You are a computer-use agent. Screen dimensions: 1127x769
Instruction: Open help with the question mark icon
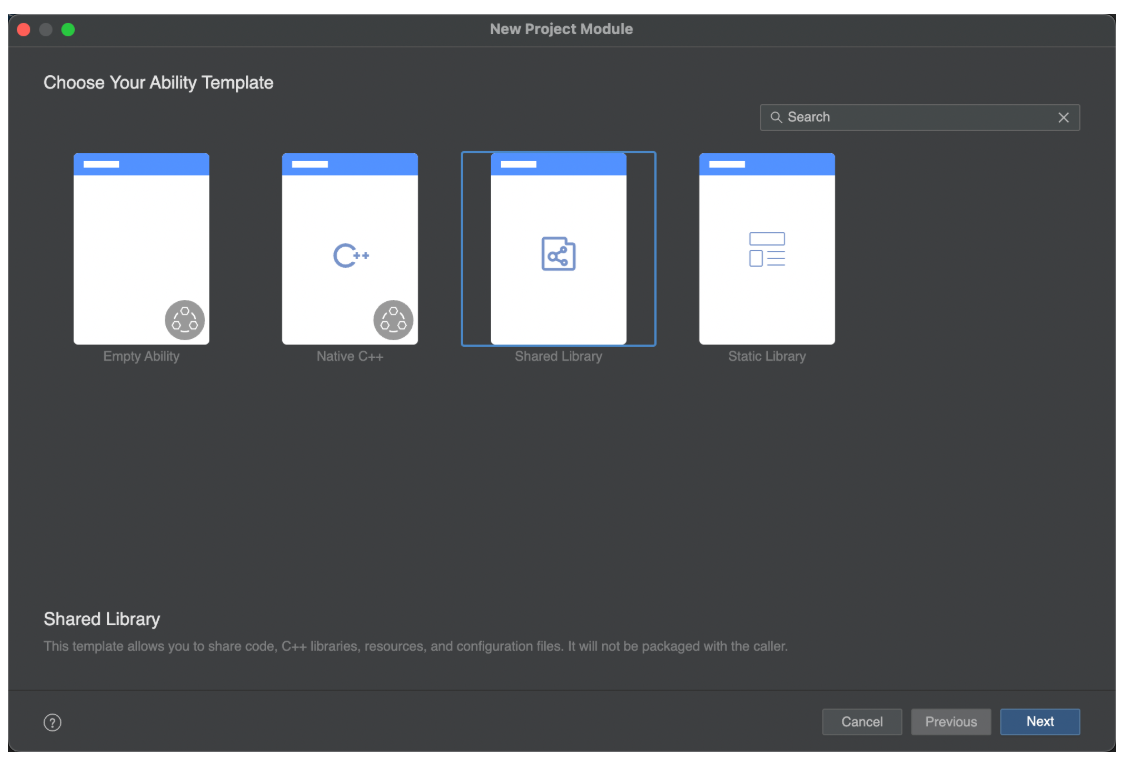tap(52, 722)
